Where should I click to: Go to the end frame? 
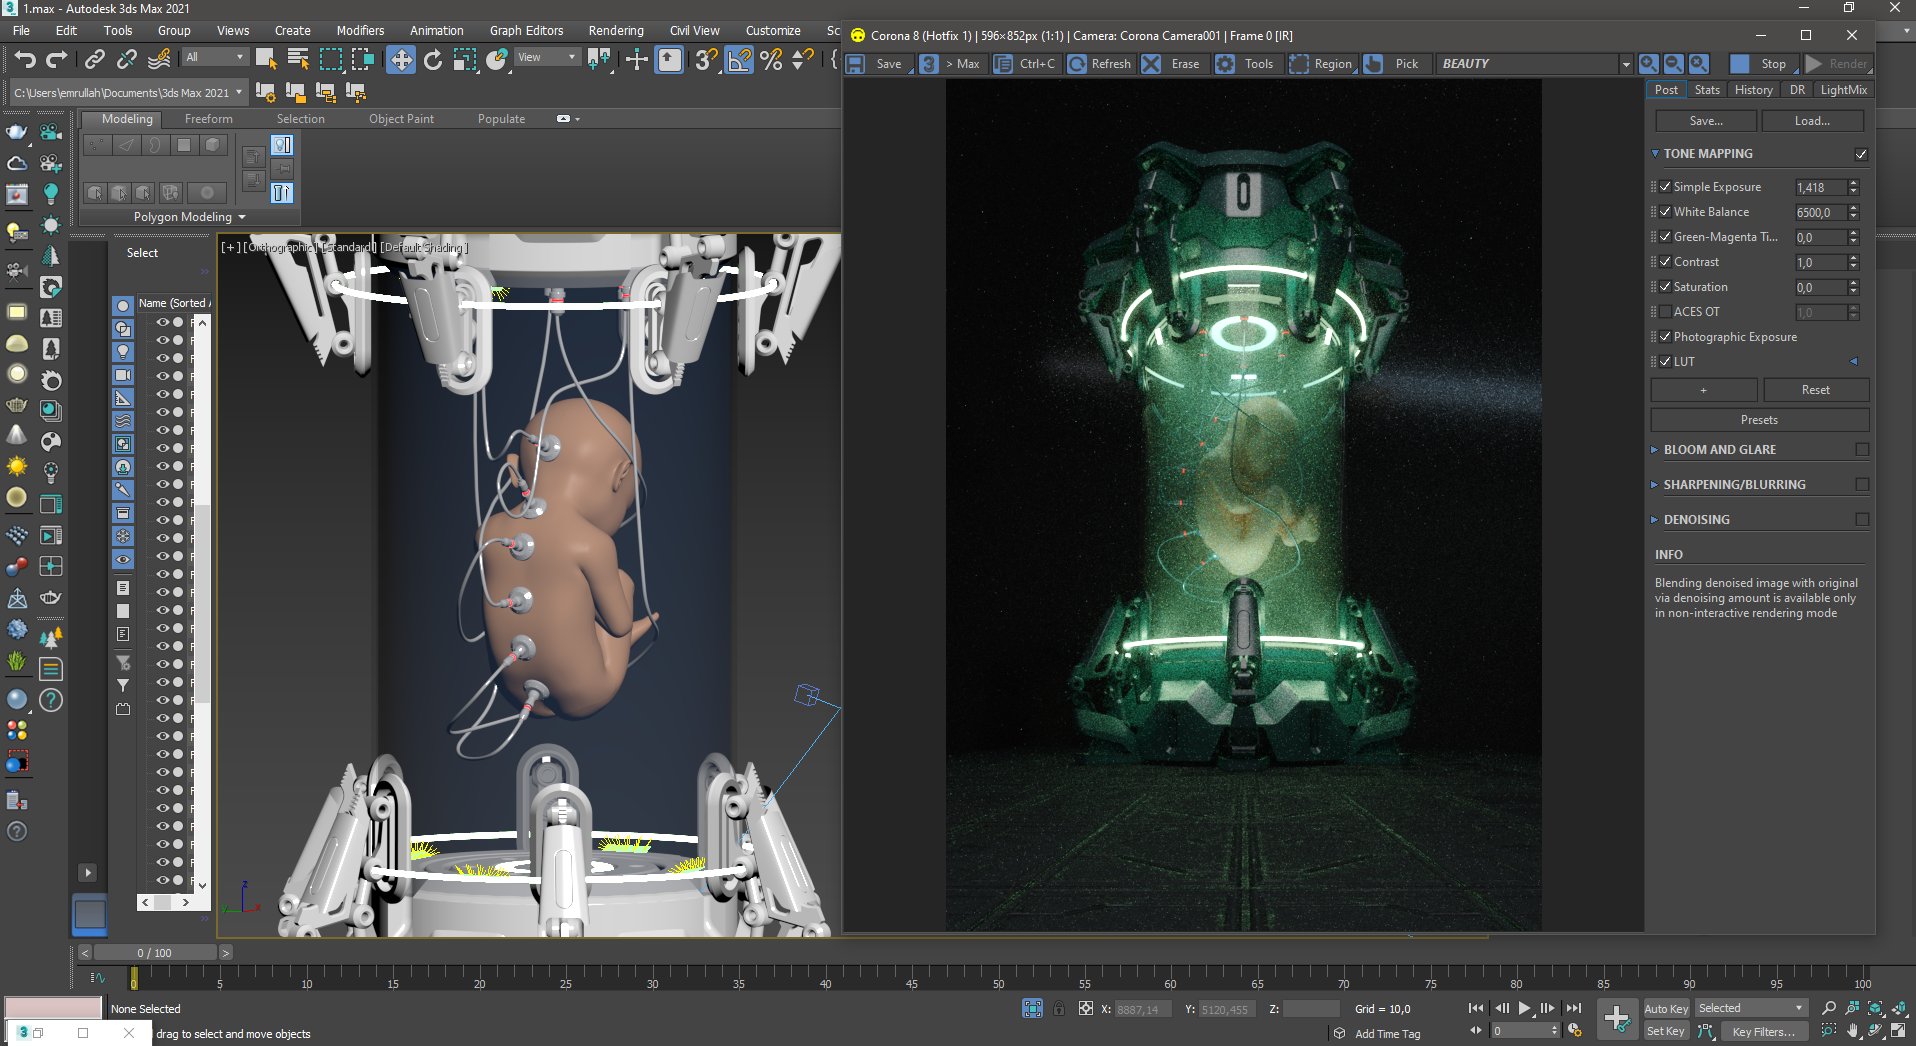coord(1574,1008)
